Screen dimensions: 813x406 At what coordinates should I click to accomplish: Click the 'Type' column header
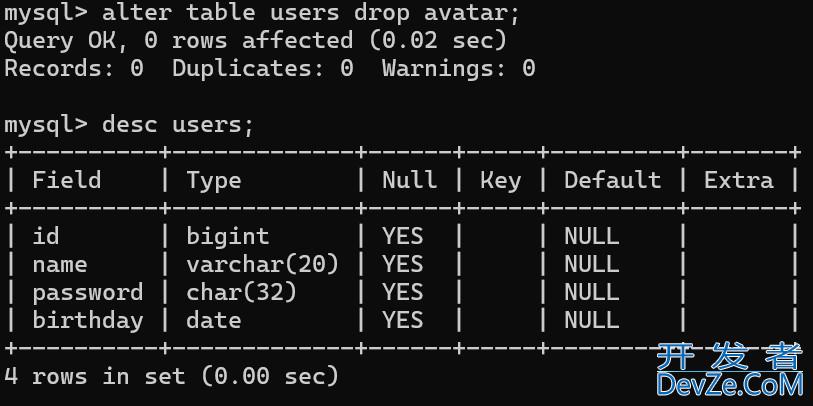(214, 180)
